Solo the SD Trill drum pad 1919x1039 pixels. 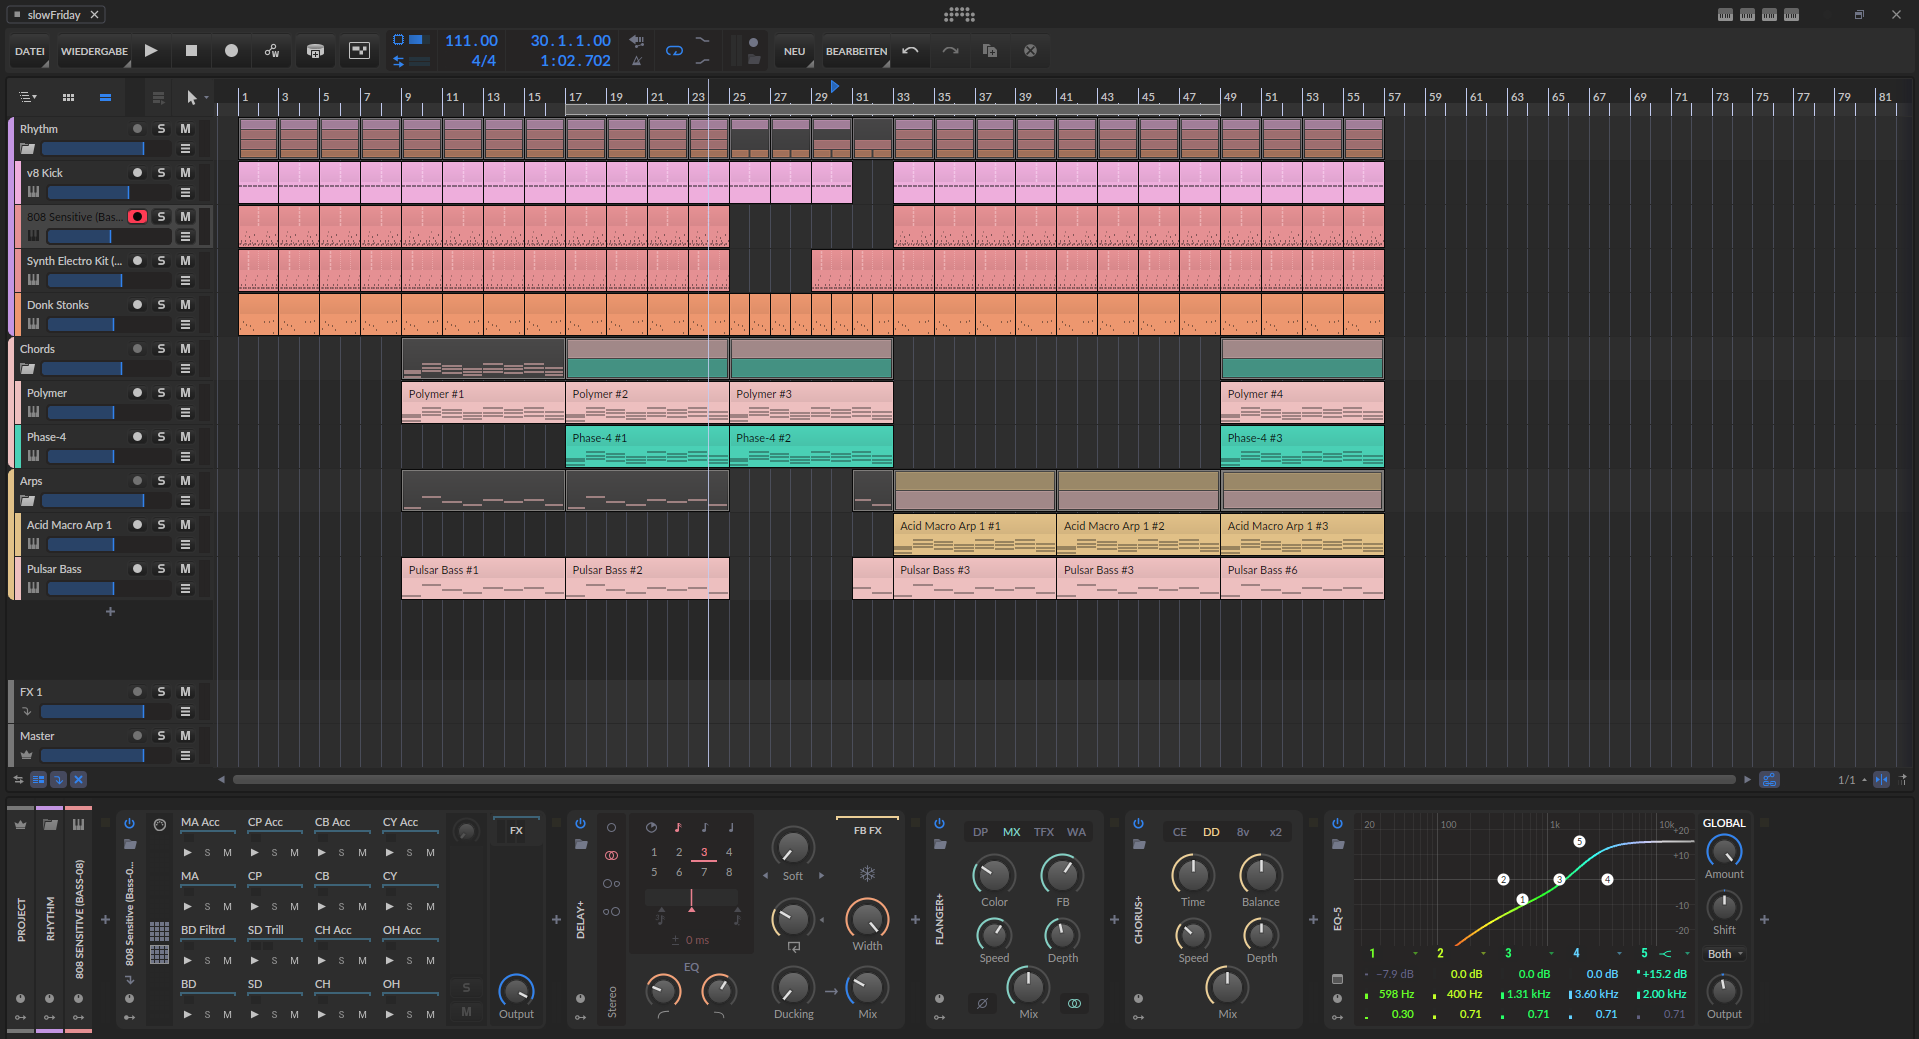tap(274, 961)
